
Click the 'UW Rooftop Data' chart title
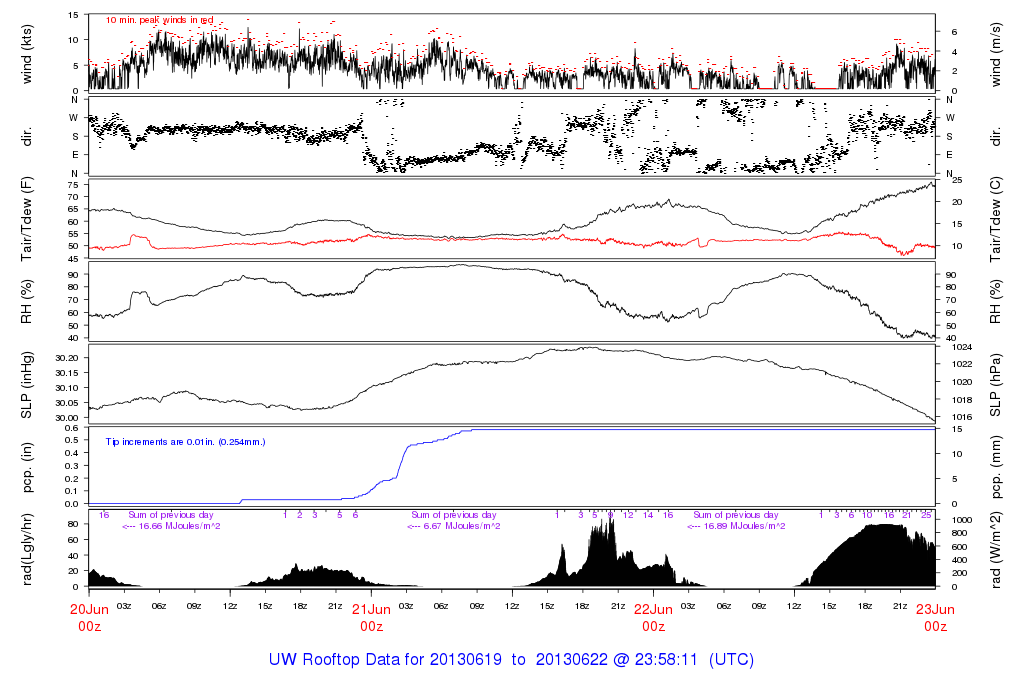[511, 660]
